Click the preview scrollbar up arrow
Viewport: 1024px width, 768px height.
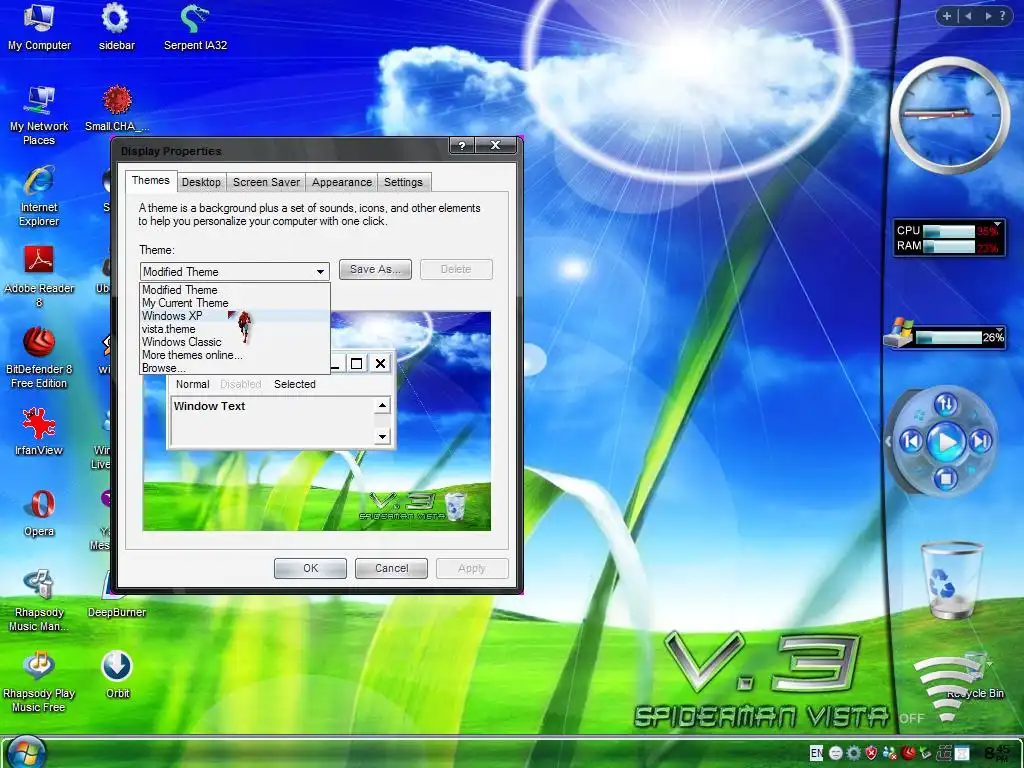(382, 406)
